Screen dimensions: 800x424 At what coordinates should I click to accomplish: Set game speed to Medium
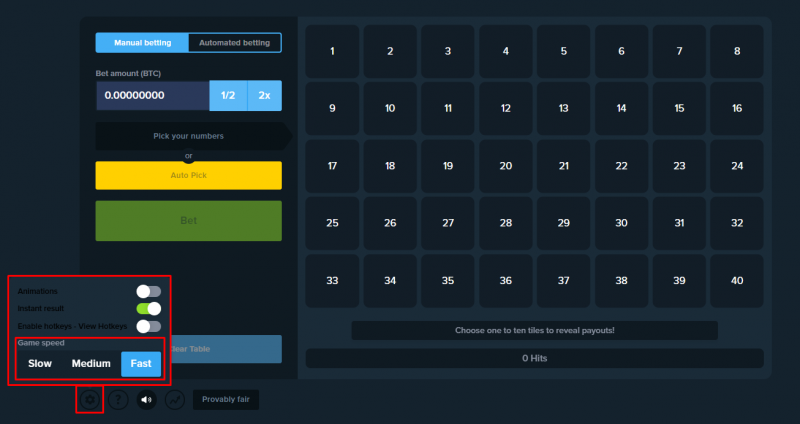pos(91,364)
